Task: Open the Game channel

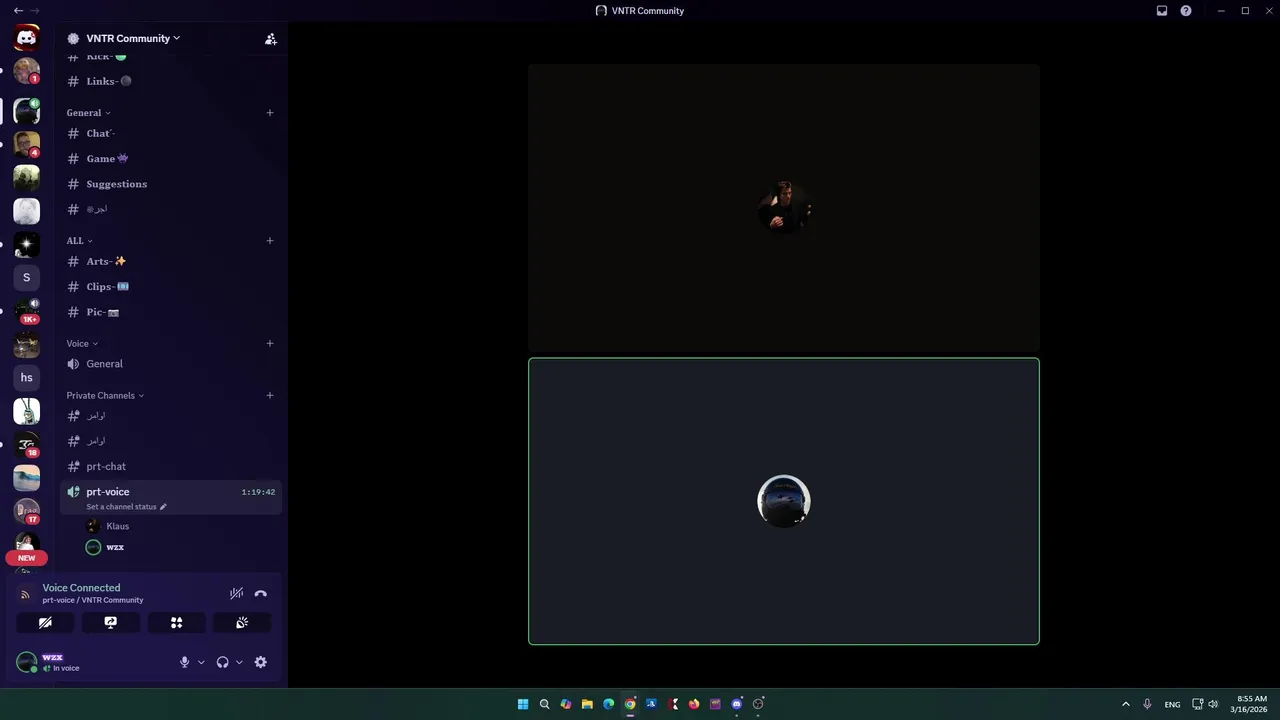Action: tap(171, 159)
